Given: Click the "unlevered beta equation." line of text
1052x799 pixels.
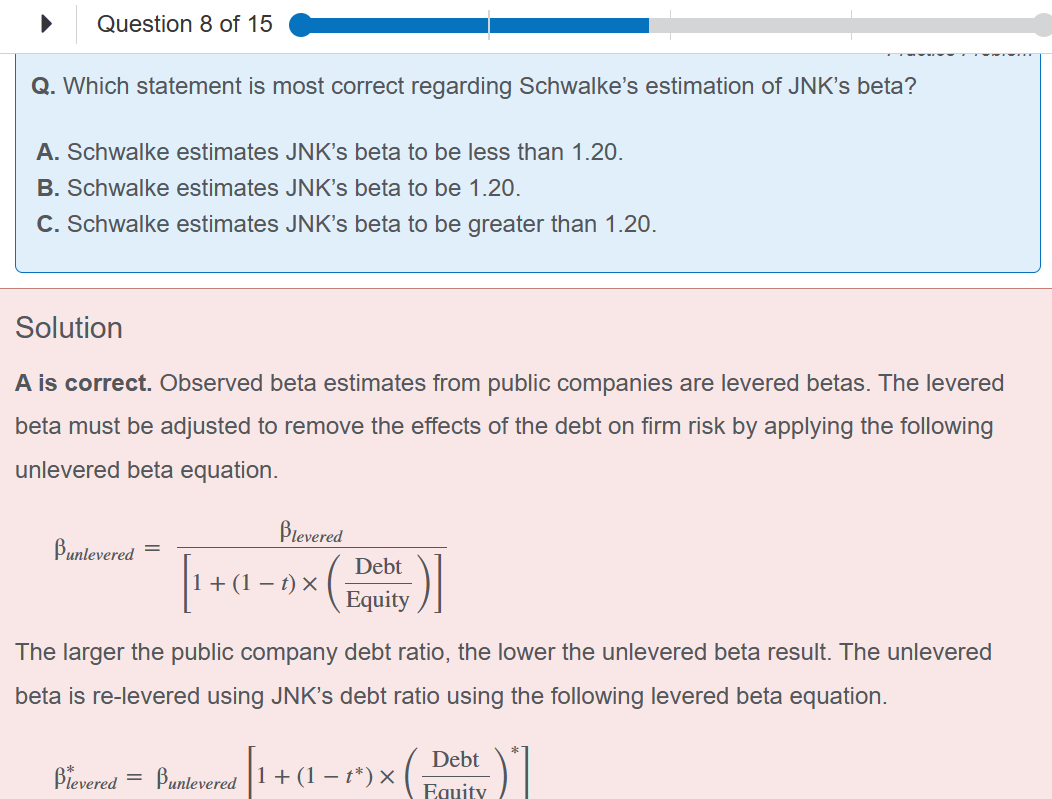Looking at the screenshot, I should 146,470.
